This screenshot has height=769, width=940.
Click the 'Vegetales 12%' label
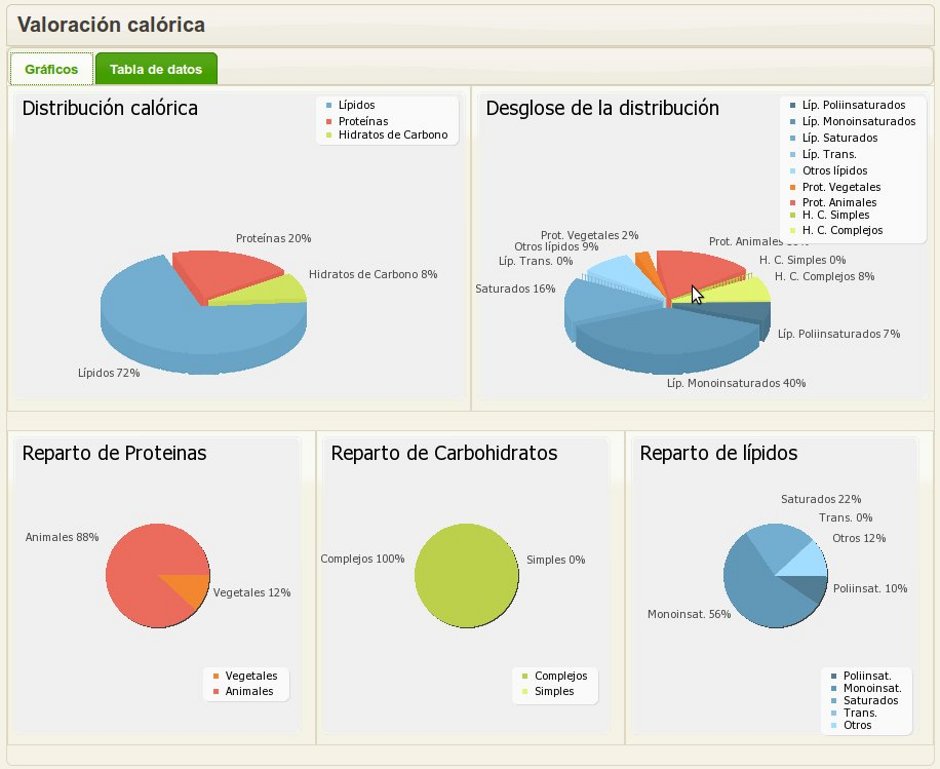pos(252,592)
